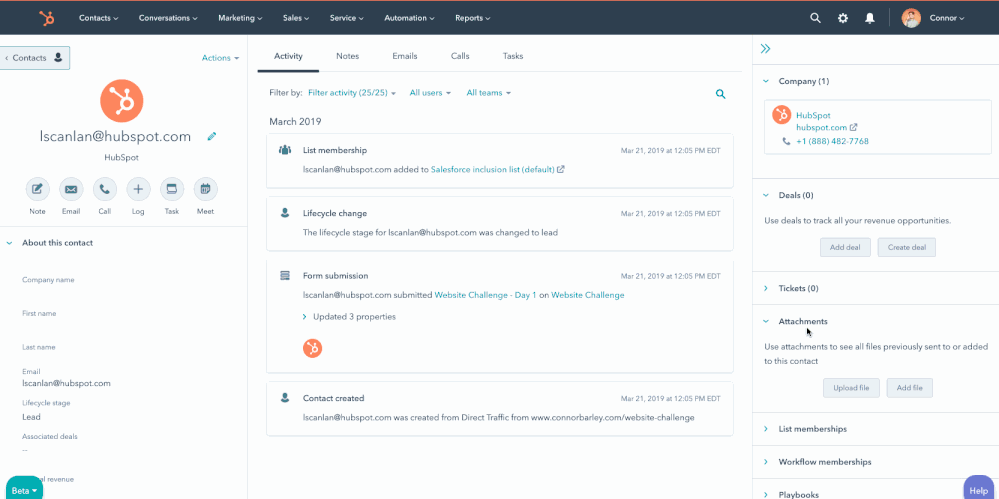
Task: Open the notifications bell
Action: click(x=870, y=18)
